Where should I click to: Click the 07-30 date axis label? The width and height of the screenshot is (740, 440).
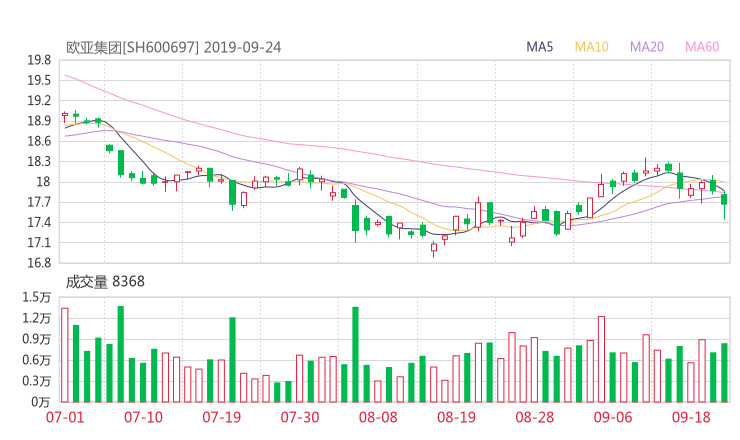tap(300, 417)
